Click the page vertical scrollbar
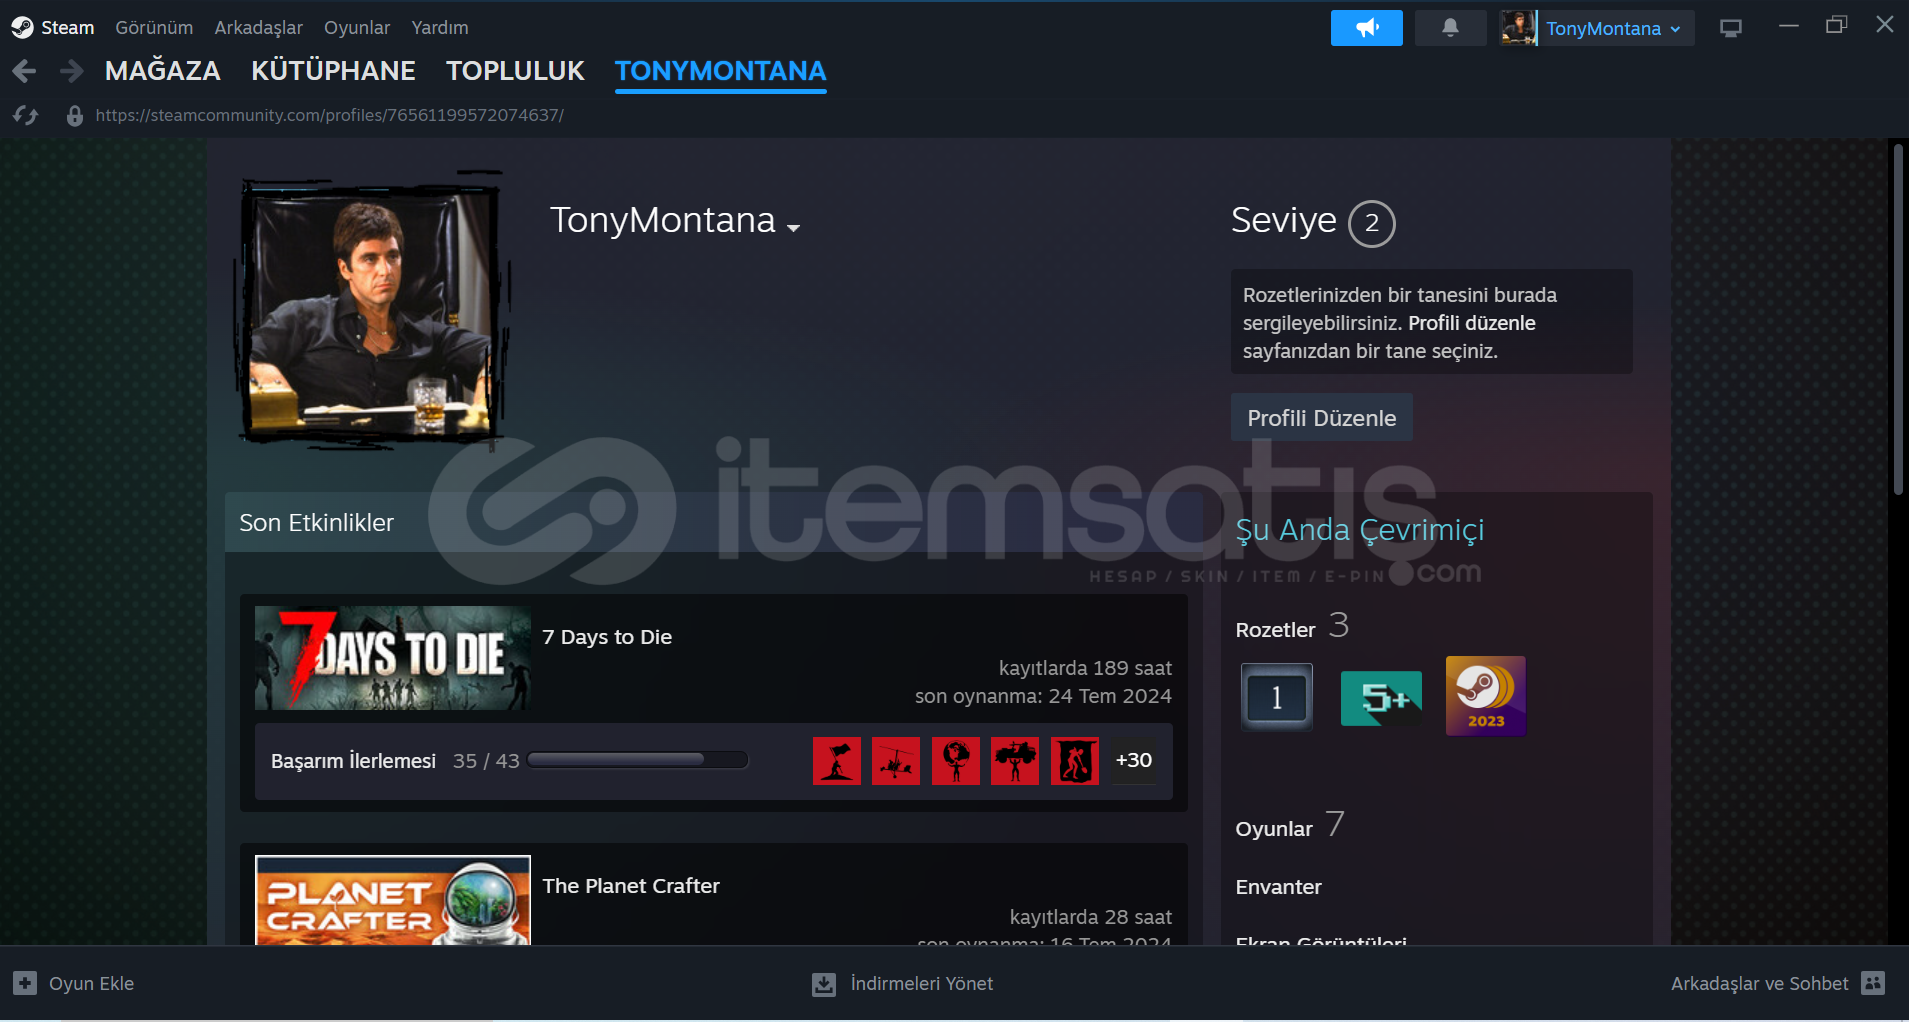 tap(1897, 320)
